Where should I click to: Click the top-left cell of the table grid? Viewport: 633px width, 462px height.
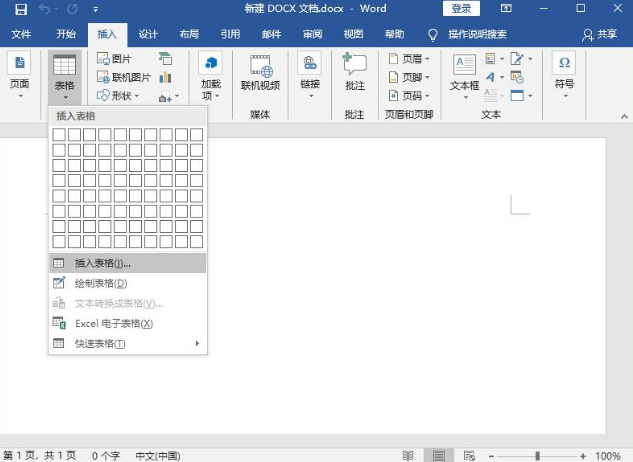(x=59, y=134)
